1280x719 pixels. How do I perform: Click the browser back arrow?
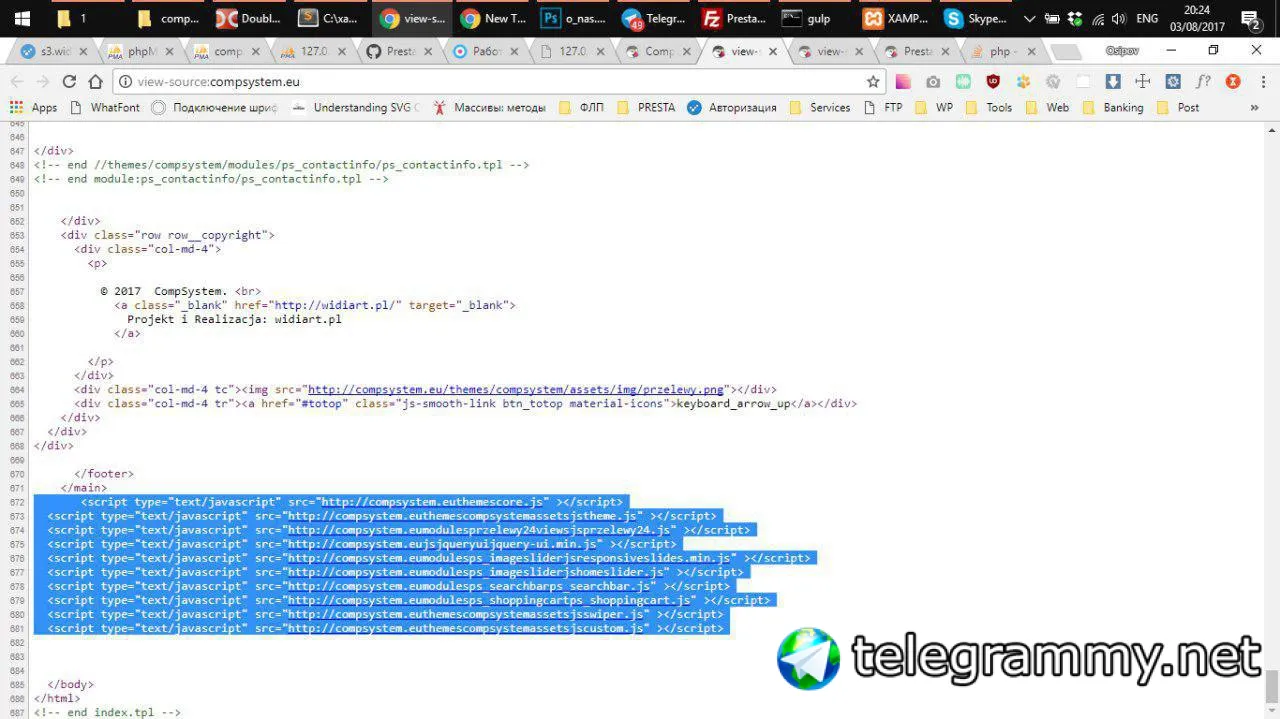[x=17, y=82]
